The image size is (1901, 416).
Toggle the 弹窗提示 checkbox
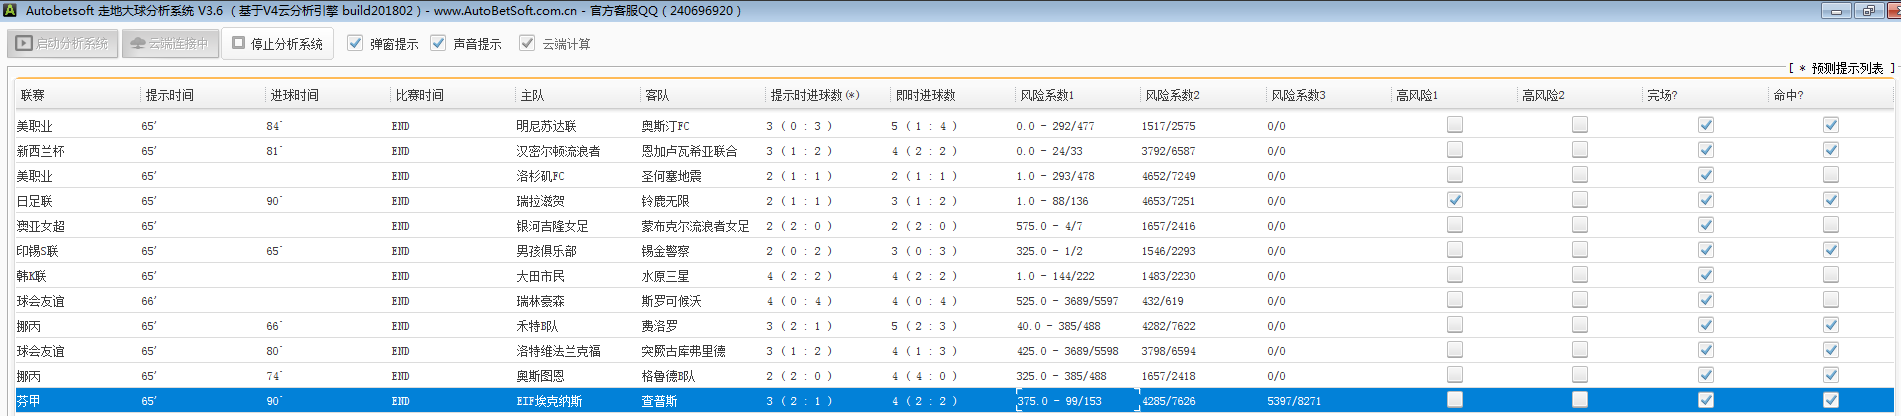click(355, 43)
